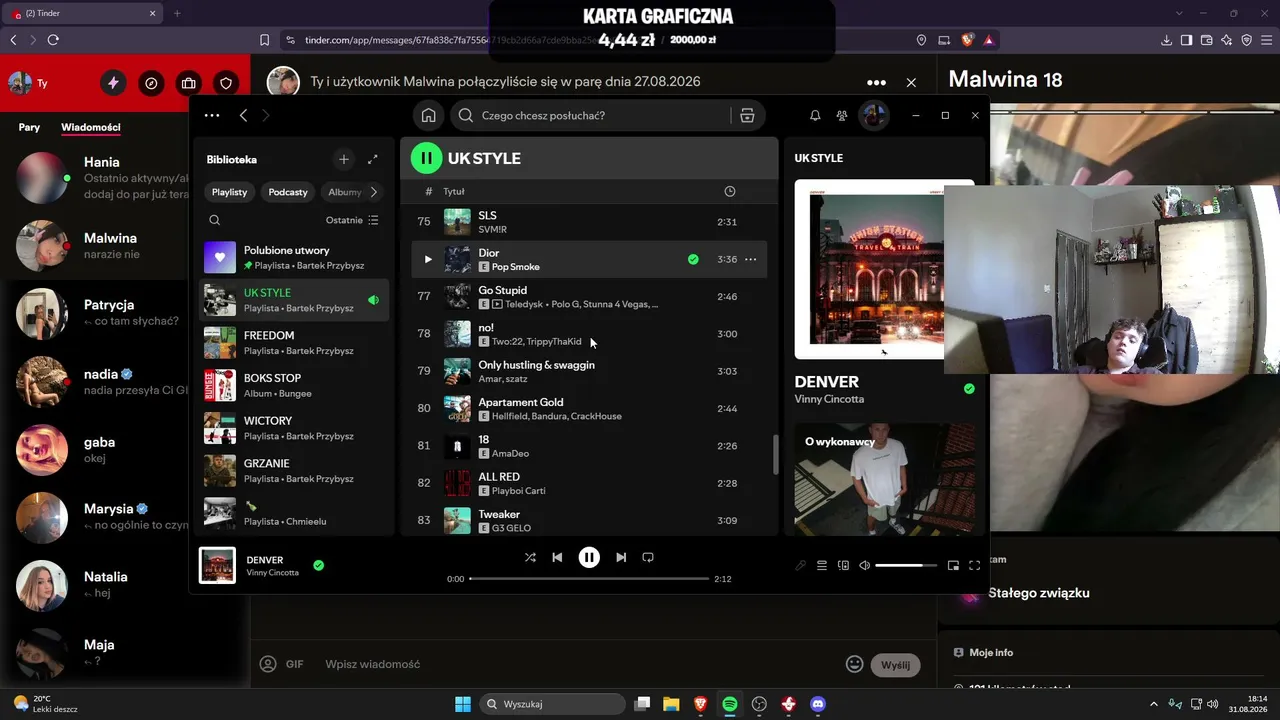Screen dimensions: 1280x720
Task: Open the Spotify play queue
Action: click(822, 565)
